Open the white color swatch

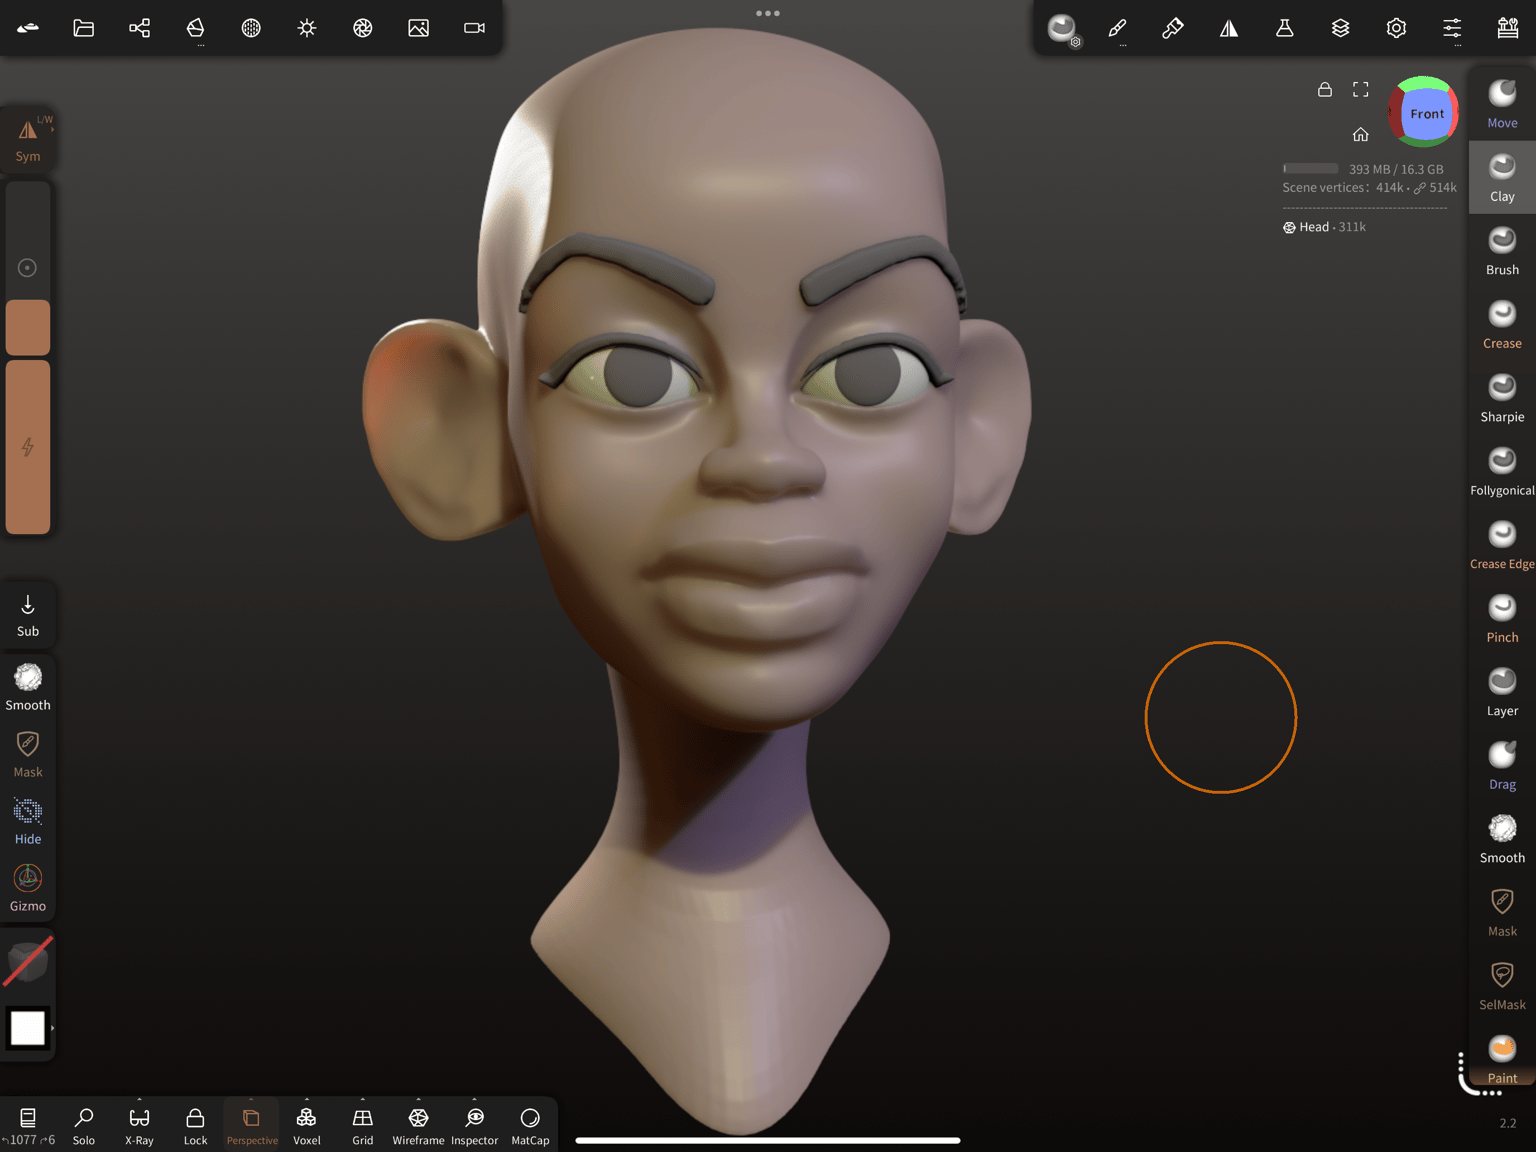(27, 1028)
